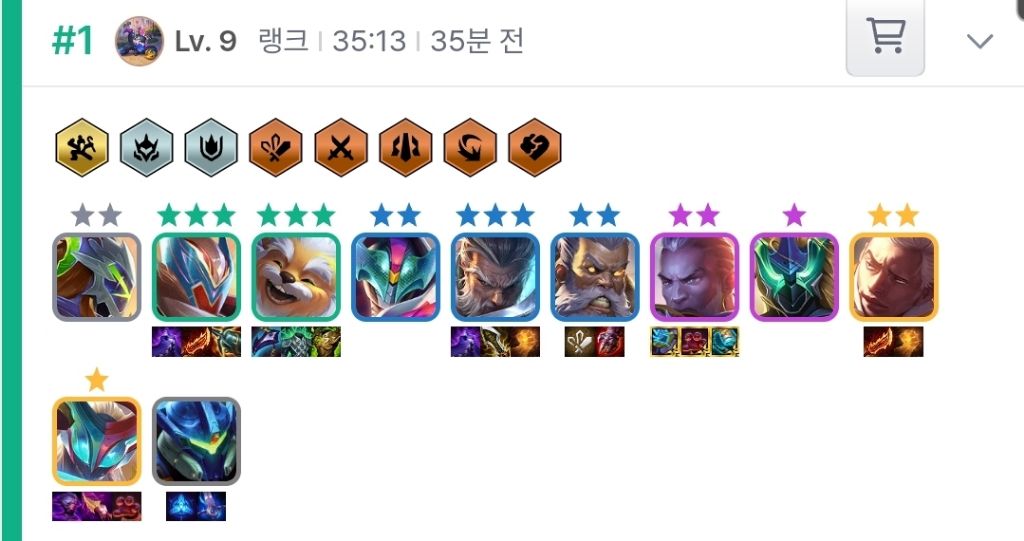Click the purple-skinned red-haired champion portrait
1024x541 pixels.
pos(695,277)
